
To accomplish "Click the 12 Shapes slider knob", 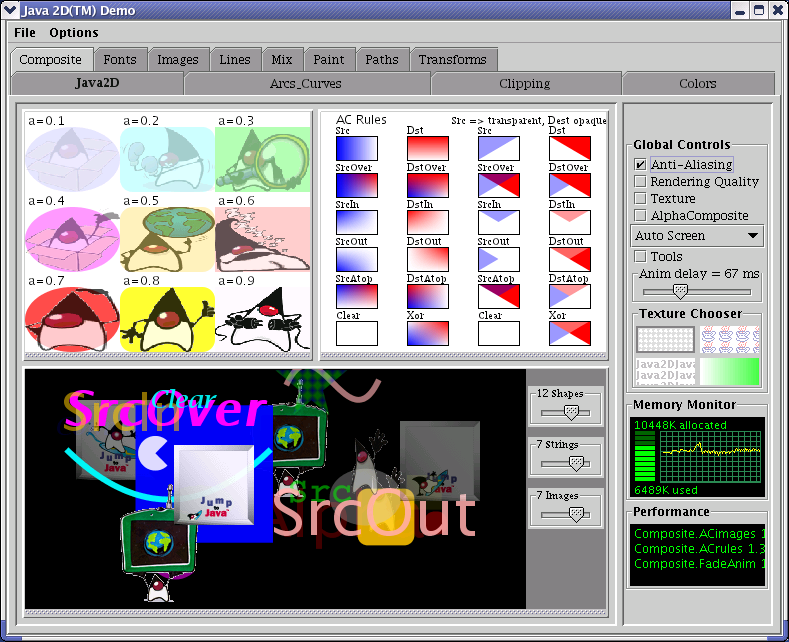I will tap(571, 413).
